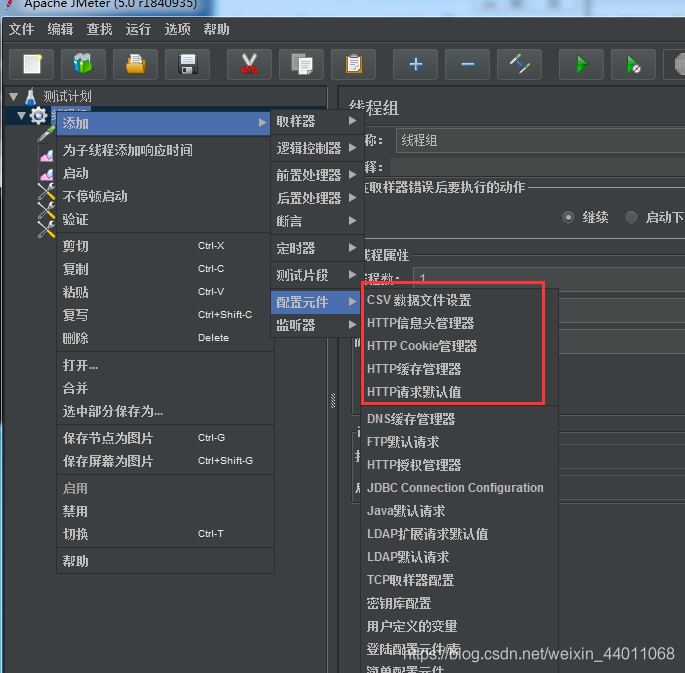The width and height of the screenshot is (685, 673).
Task: Click the Thread Group gear icon
Action: tap(38, 115)
